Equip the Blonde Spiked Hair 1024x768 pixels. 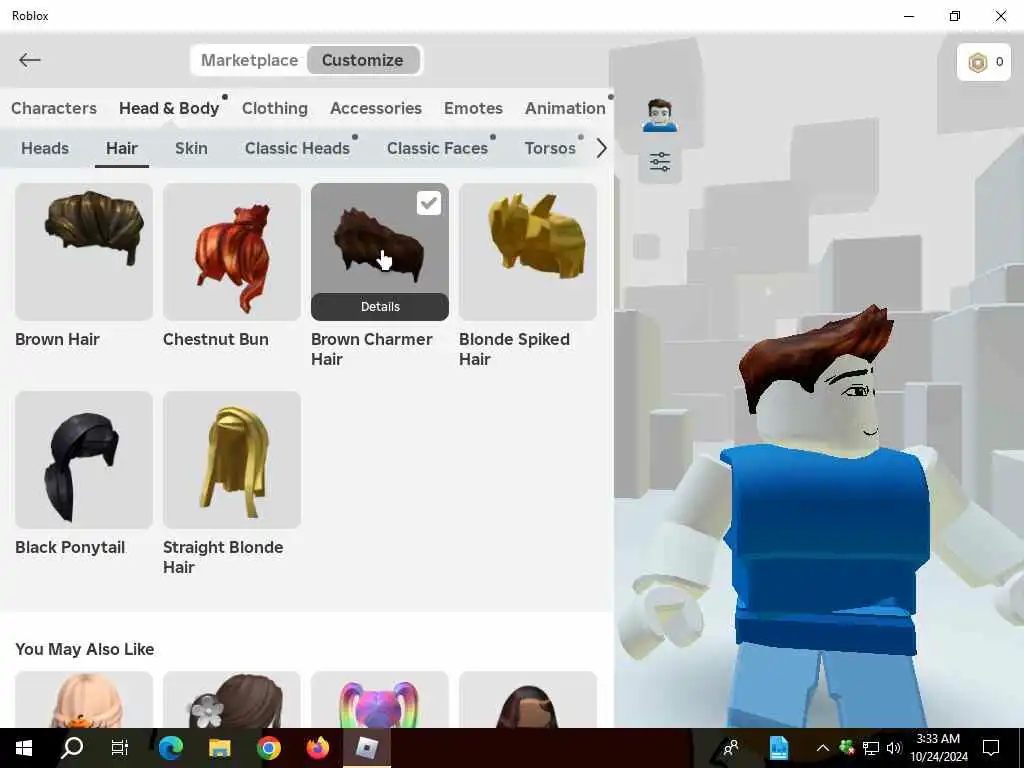tap(528, 252)
